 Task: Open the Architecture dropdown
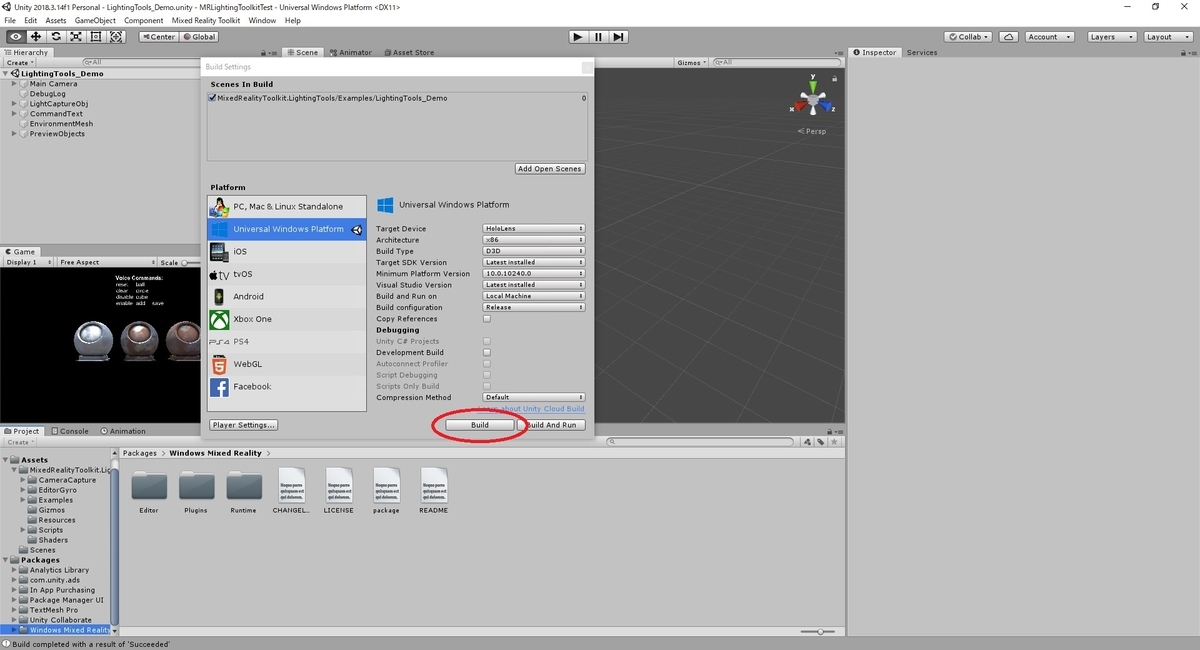point(534,240)
